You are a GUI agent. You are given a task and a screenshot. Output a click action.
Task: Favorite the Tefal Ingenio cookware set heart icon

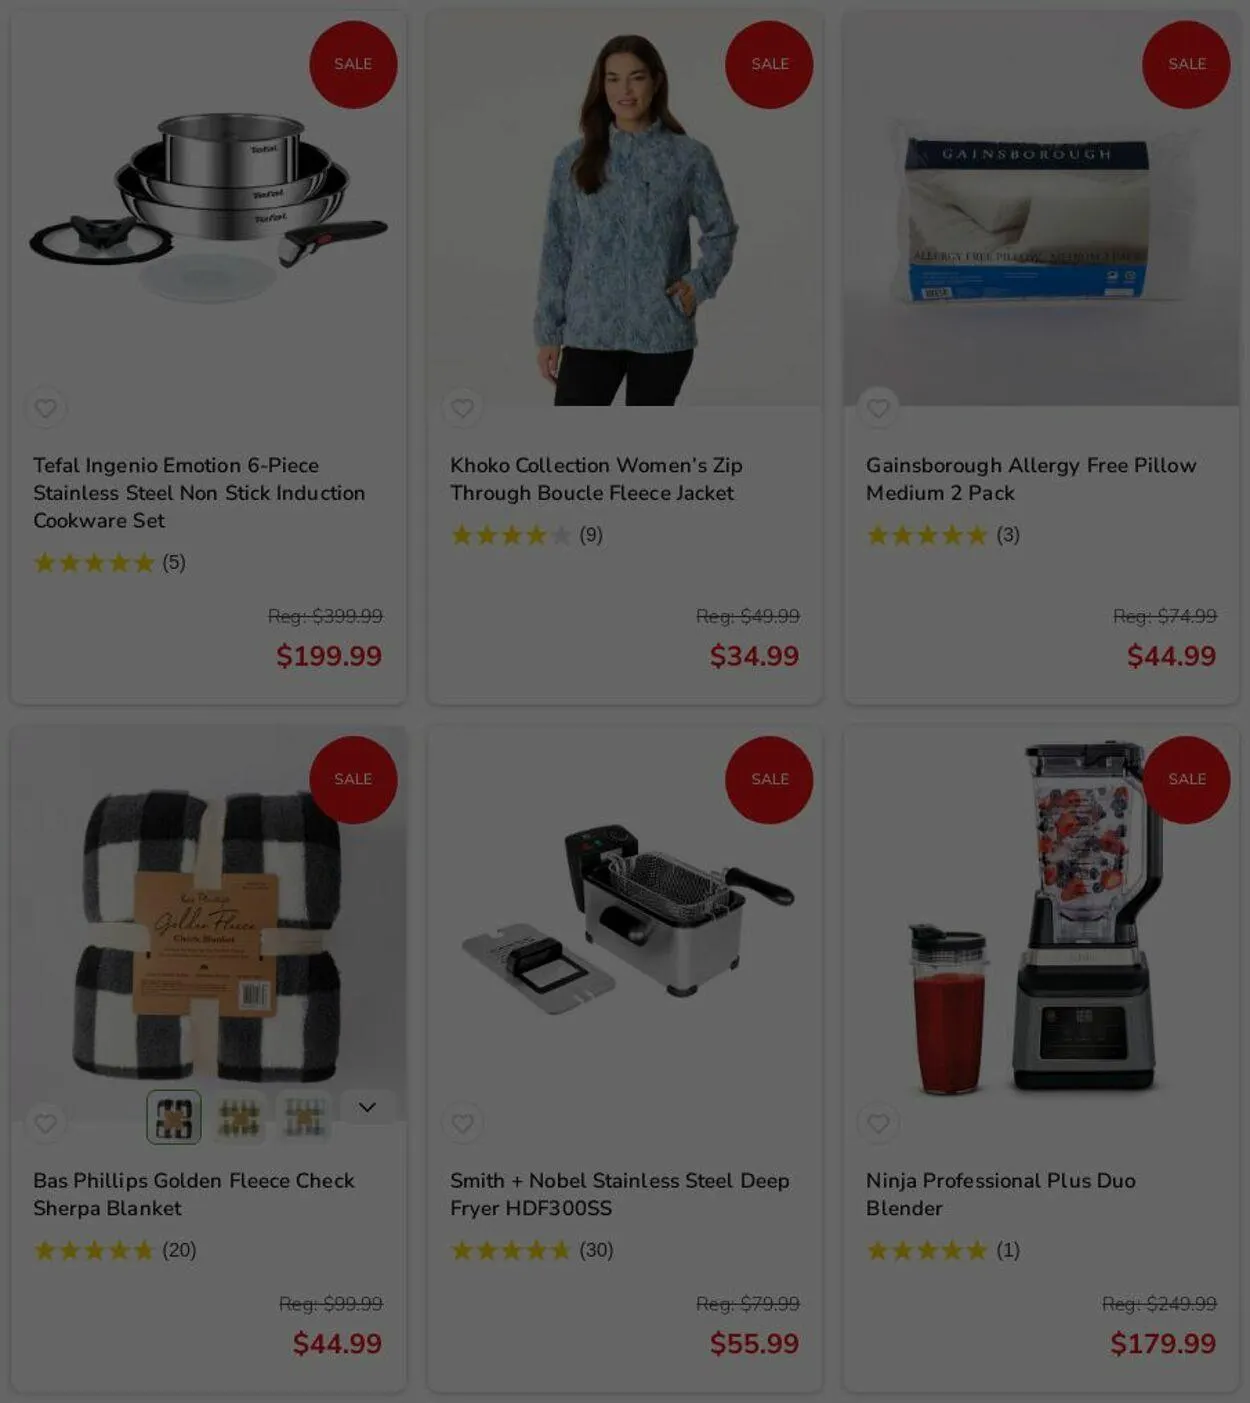tap(45, 408)
